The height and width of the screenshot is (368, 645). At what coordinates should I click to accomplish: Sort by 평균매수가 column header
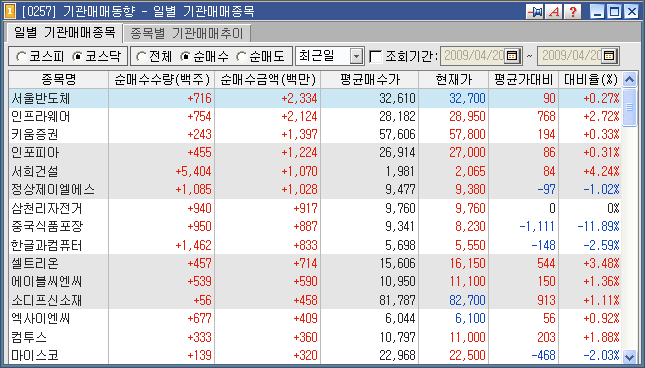click(369, 79)
